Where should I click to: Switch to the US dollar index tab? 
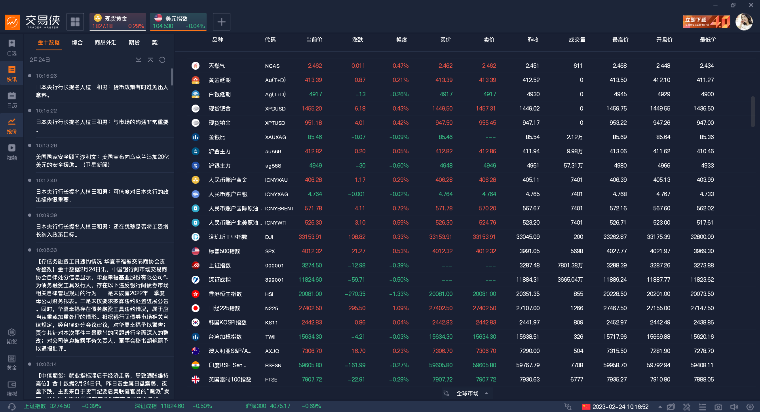[x=178, y=22]
